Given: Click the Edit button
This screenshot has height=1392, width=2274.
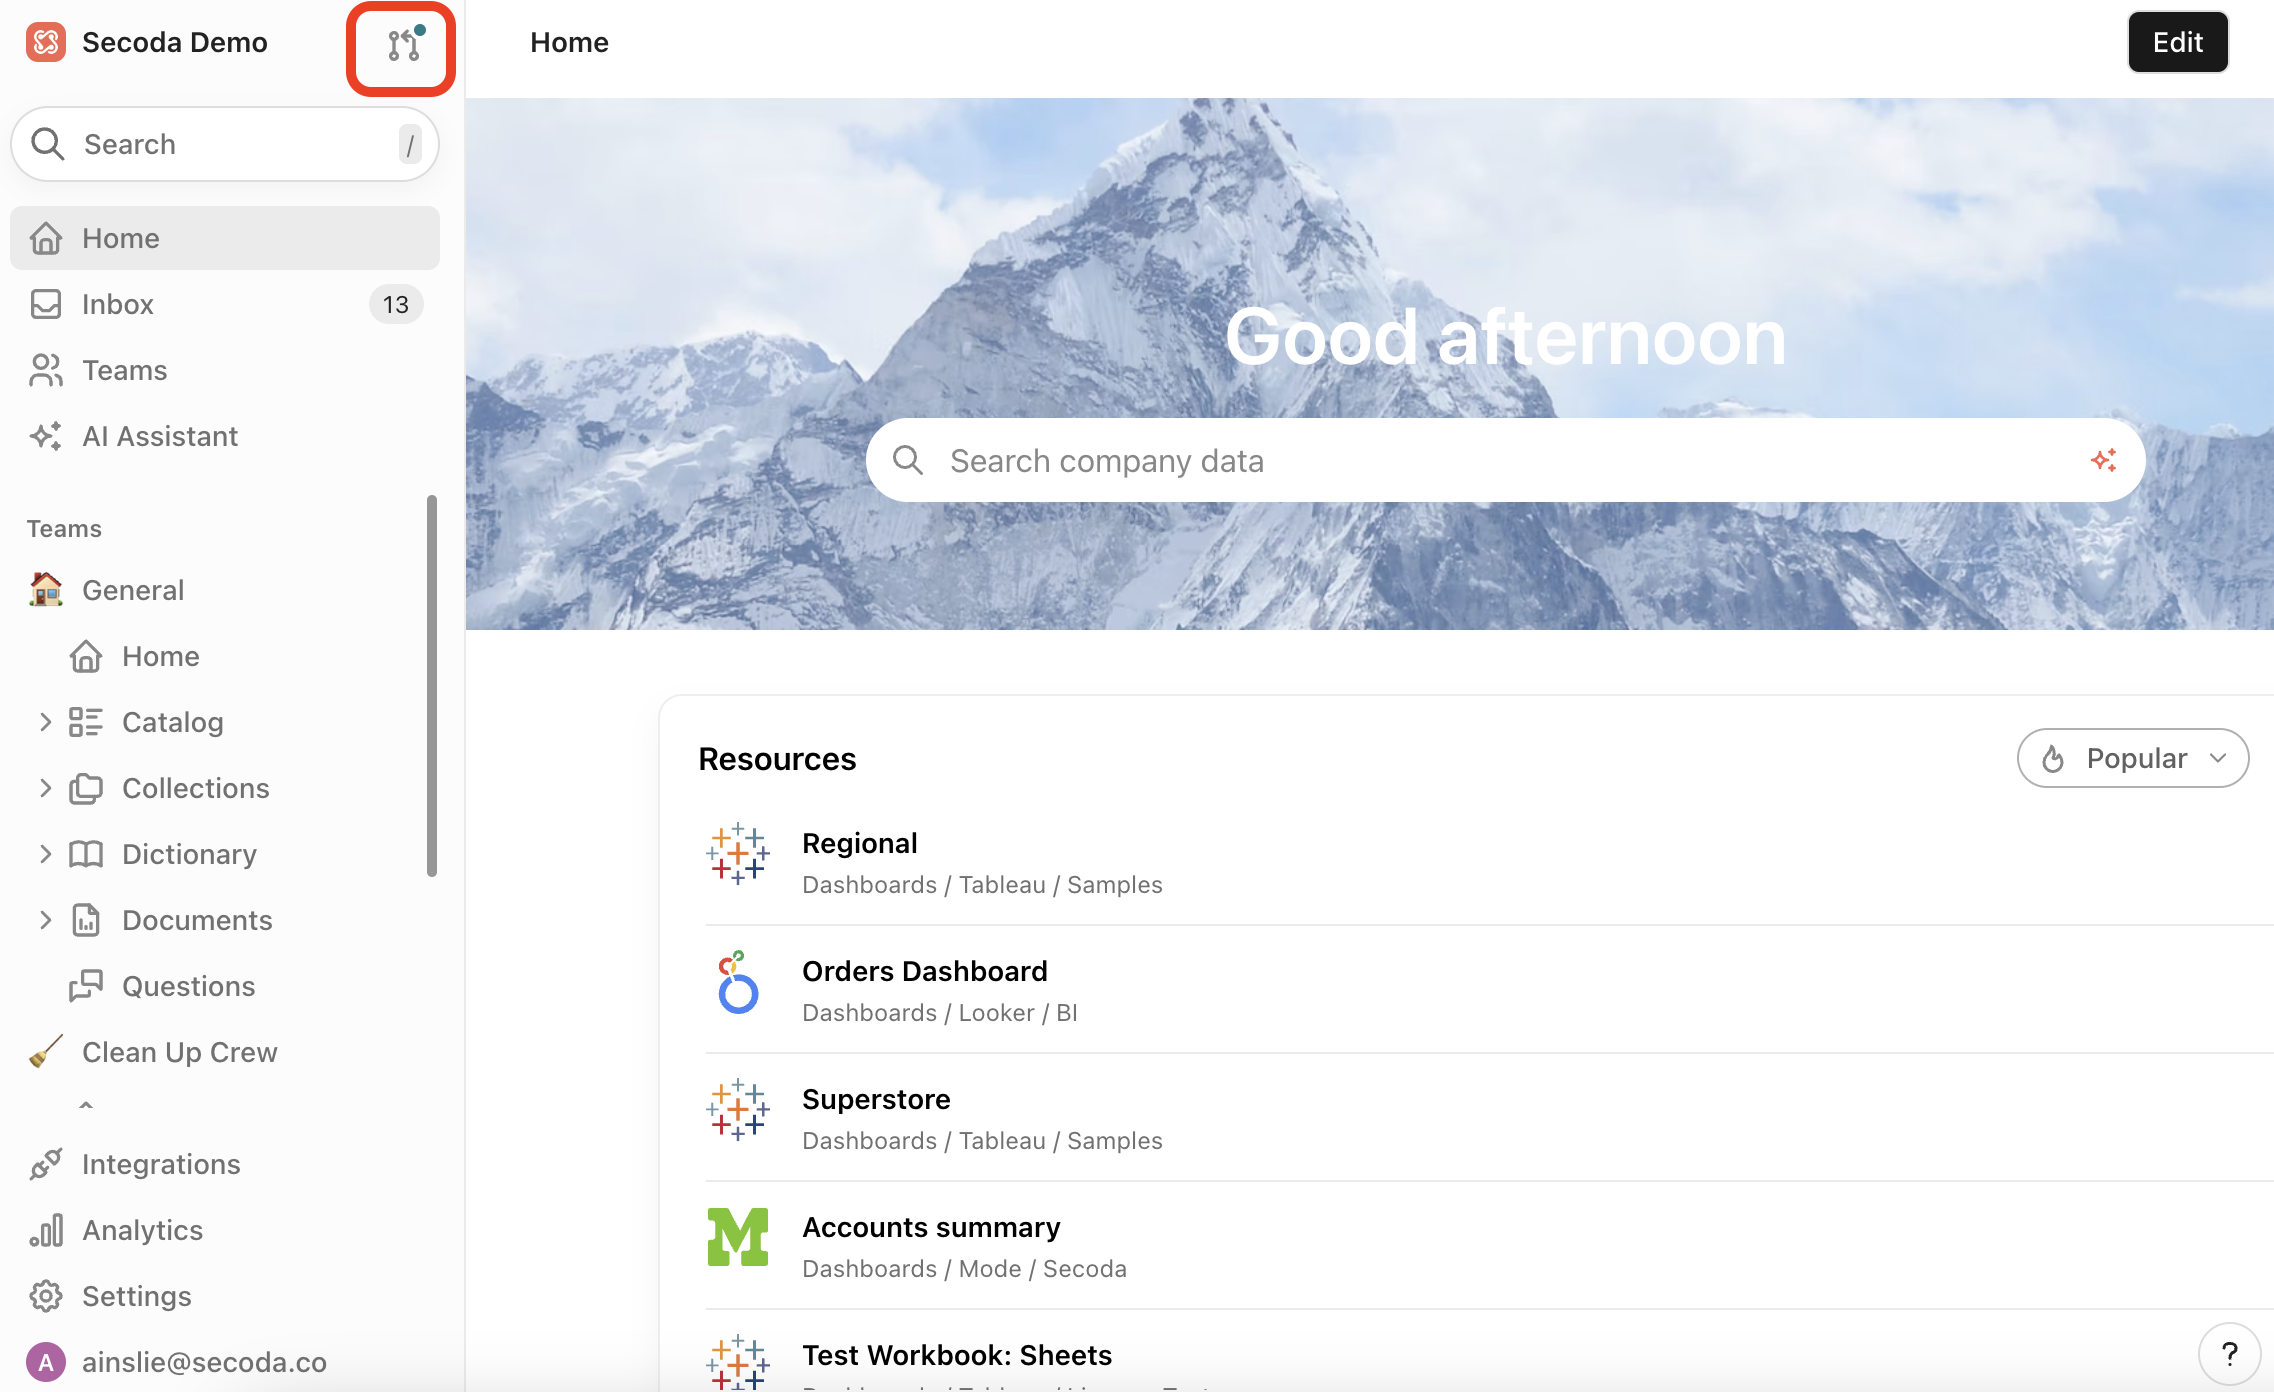Looking at the screenshot, I should point(2177,42).
